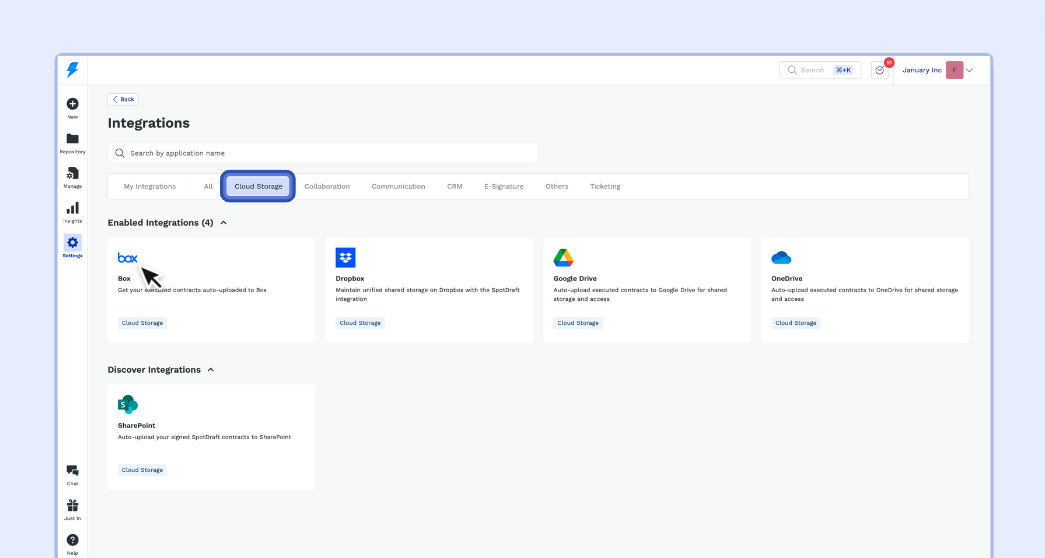Click the New plus icon in sidebar

(72, 105)
